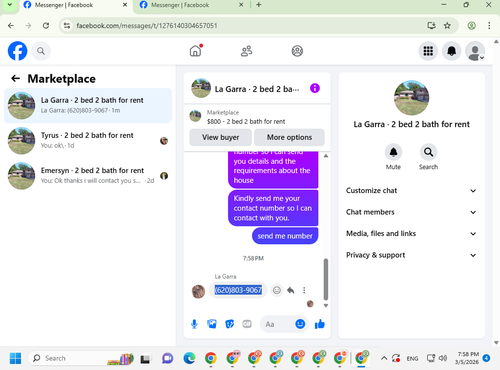The height and width of the screenshot is (370, 500).
Task: Show hidden system tray icons
Action: (384, 358)
